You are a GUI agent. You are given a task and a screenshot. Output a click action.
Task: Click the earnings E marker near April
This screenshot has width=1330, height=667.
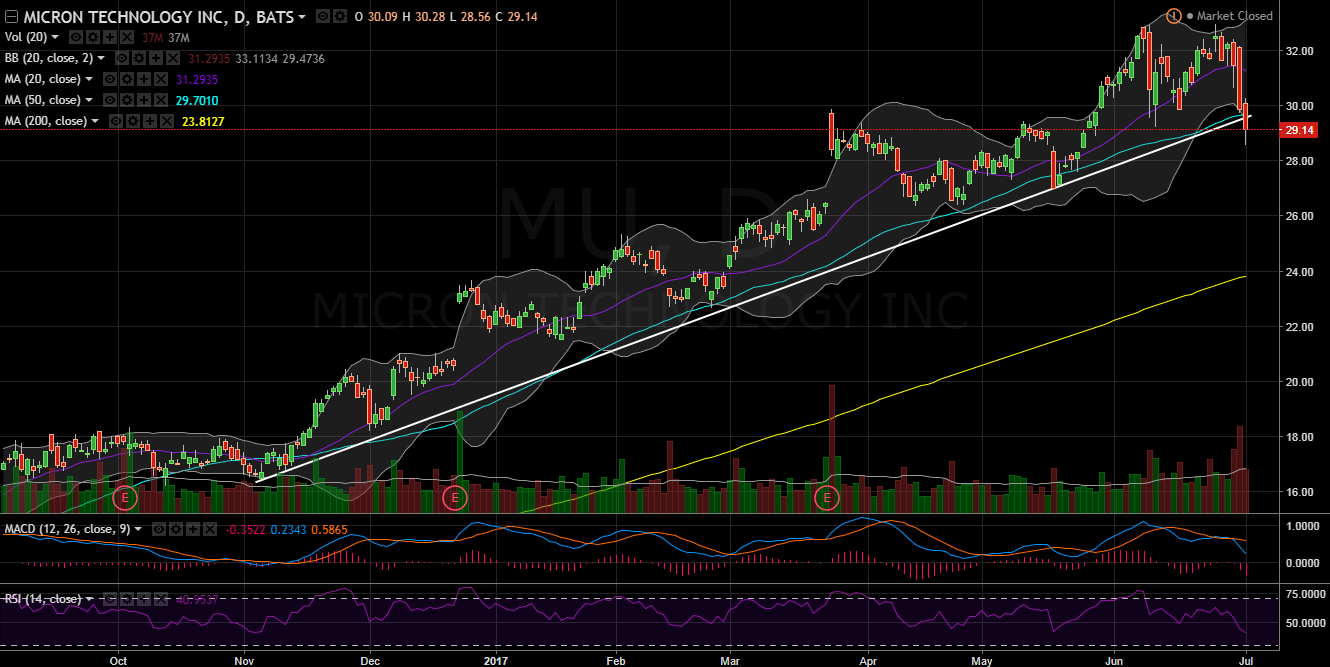click(x=826, y=497)
